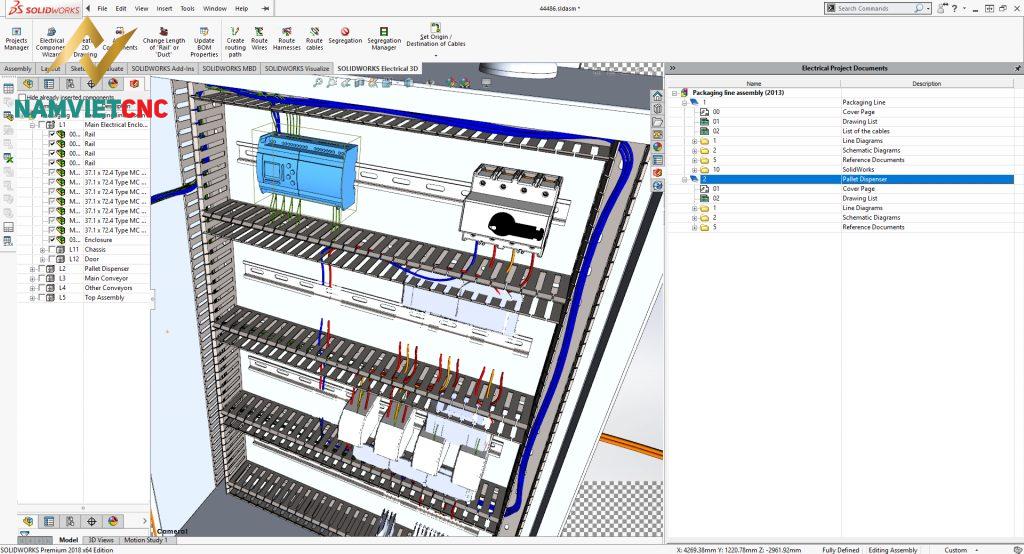Open the ConfigurationManager tab icon
1024x554 pixels.
point(70,84)
